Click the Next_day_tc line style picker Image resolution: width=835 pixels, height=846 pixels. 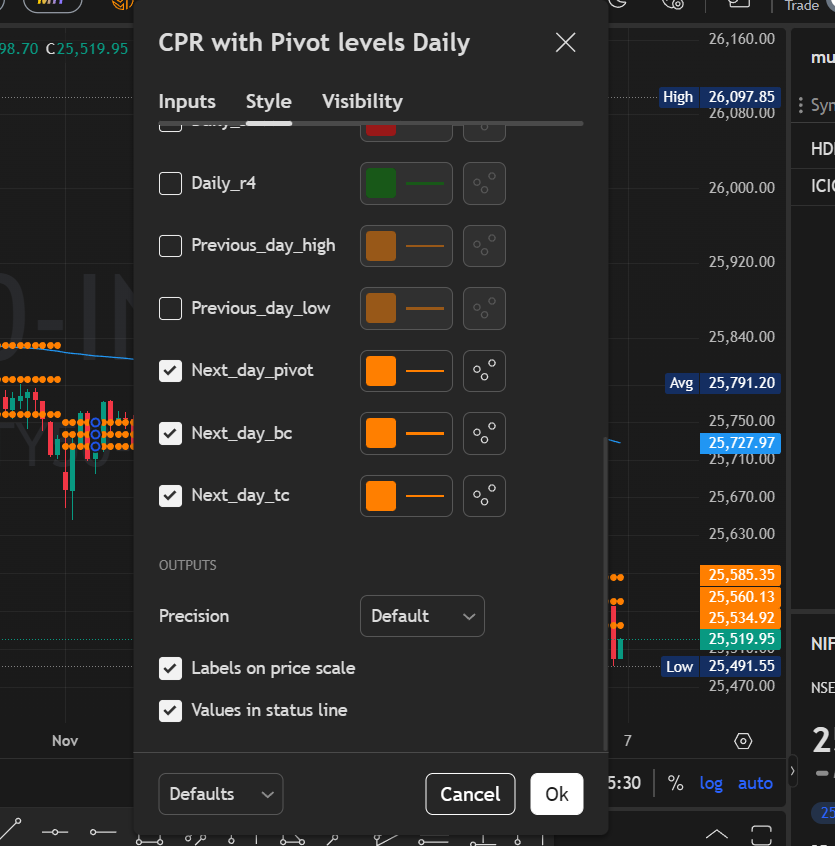coord(406,496)
